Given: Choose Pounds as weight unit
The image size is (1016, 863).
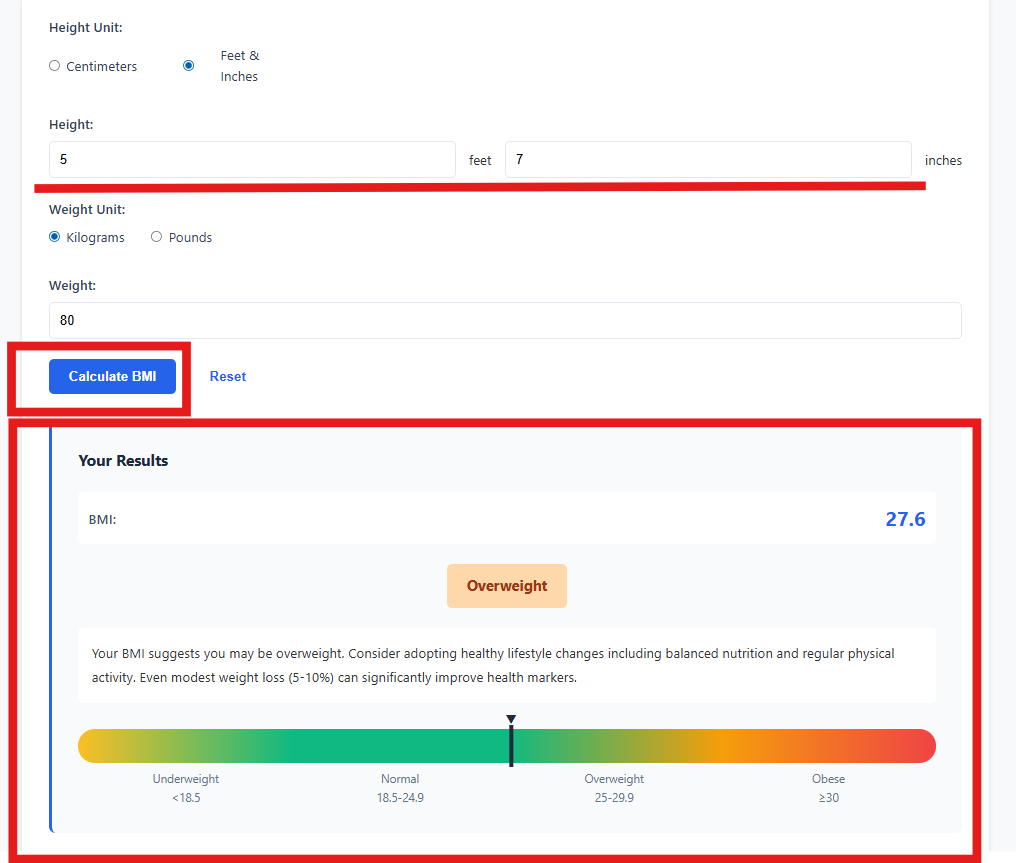Looking at the screenshot, I should click(x=156, y=236).
